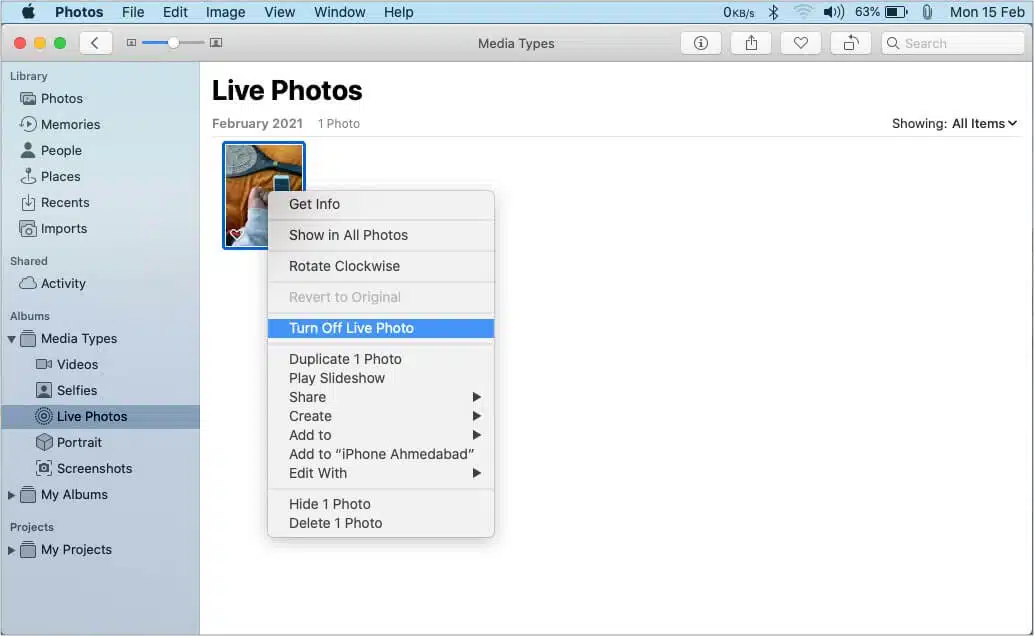Click the Share toolbar icon
The image size is (1034, 636).
[x=750, y=43]
